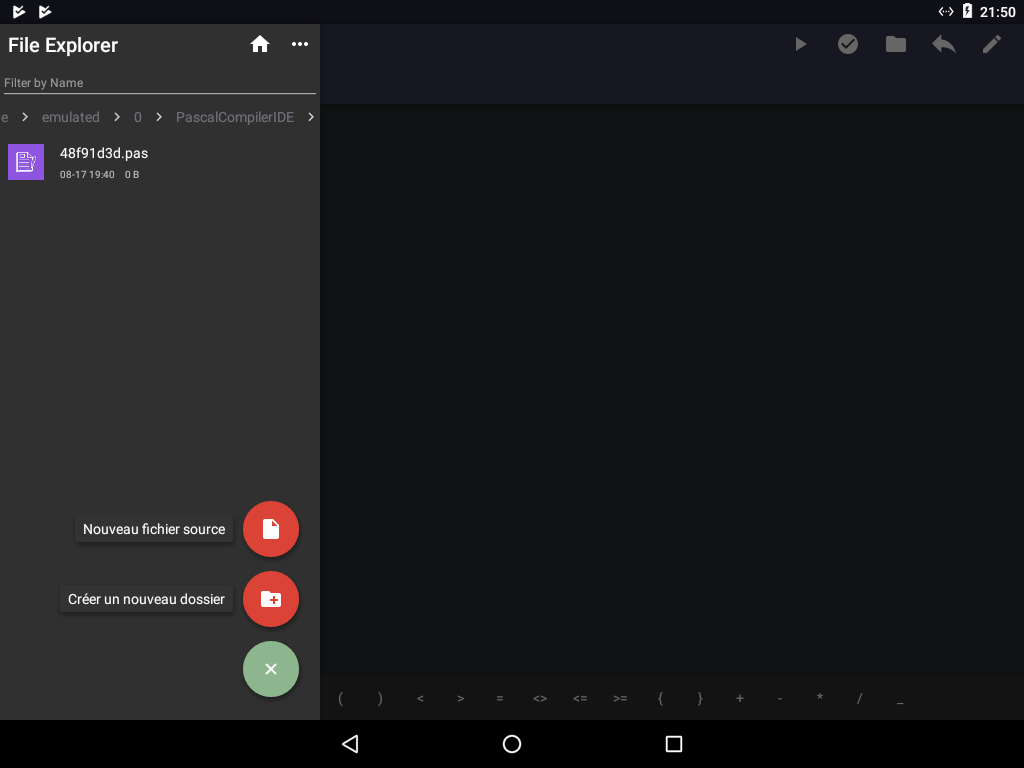Click the Filter by Name field
The image size is (1024, 768).
pos(160,83)
